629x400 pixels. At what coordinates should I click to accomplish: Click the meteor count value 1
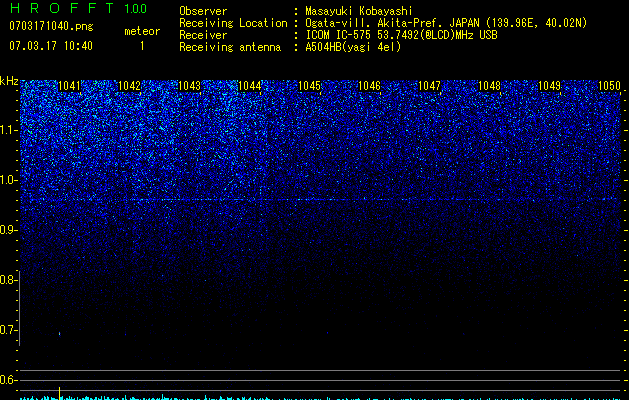[x=142, y=46]
